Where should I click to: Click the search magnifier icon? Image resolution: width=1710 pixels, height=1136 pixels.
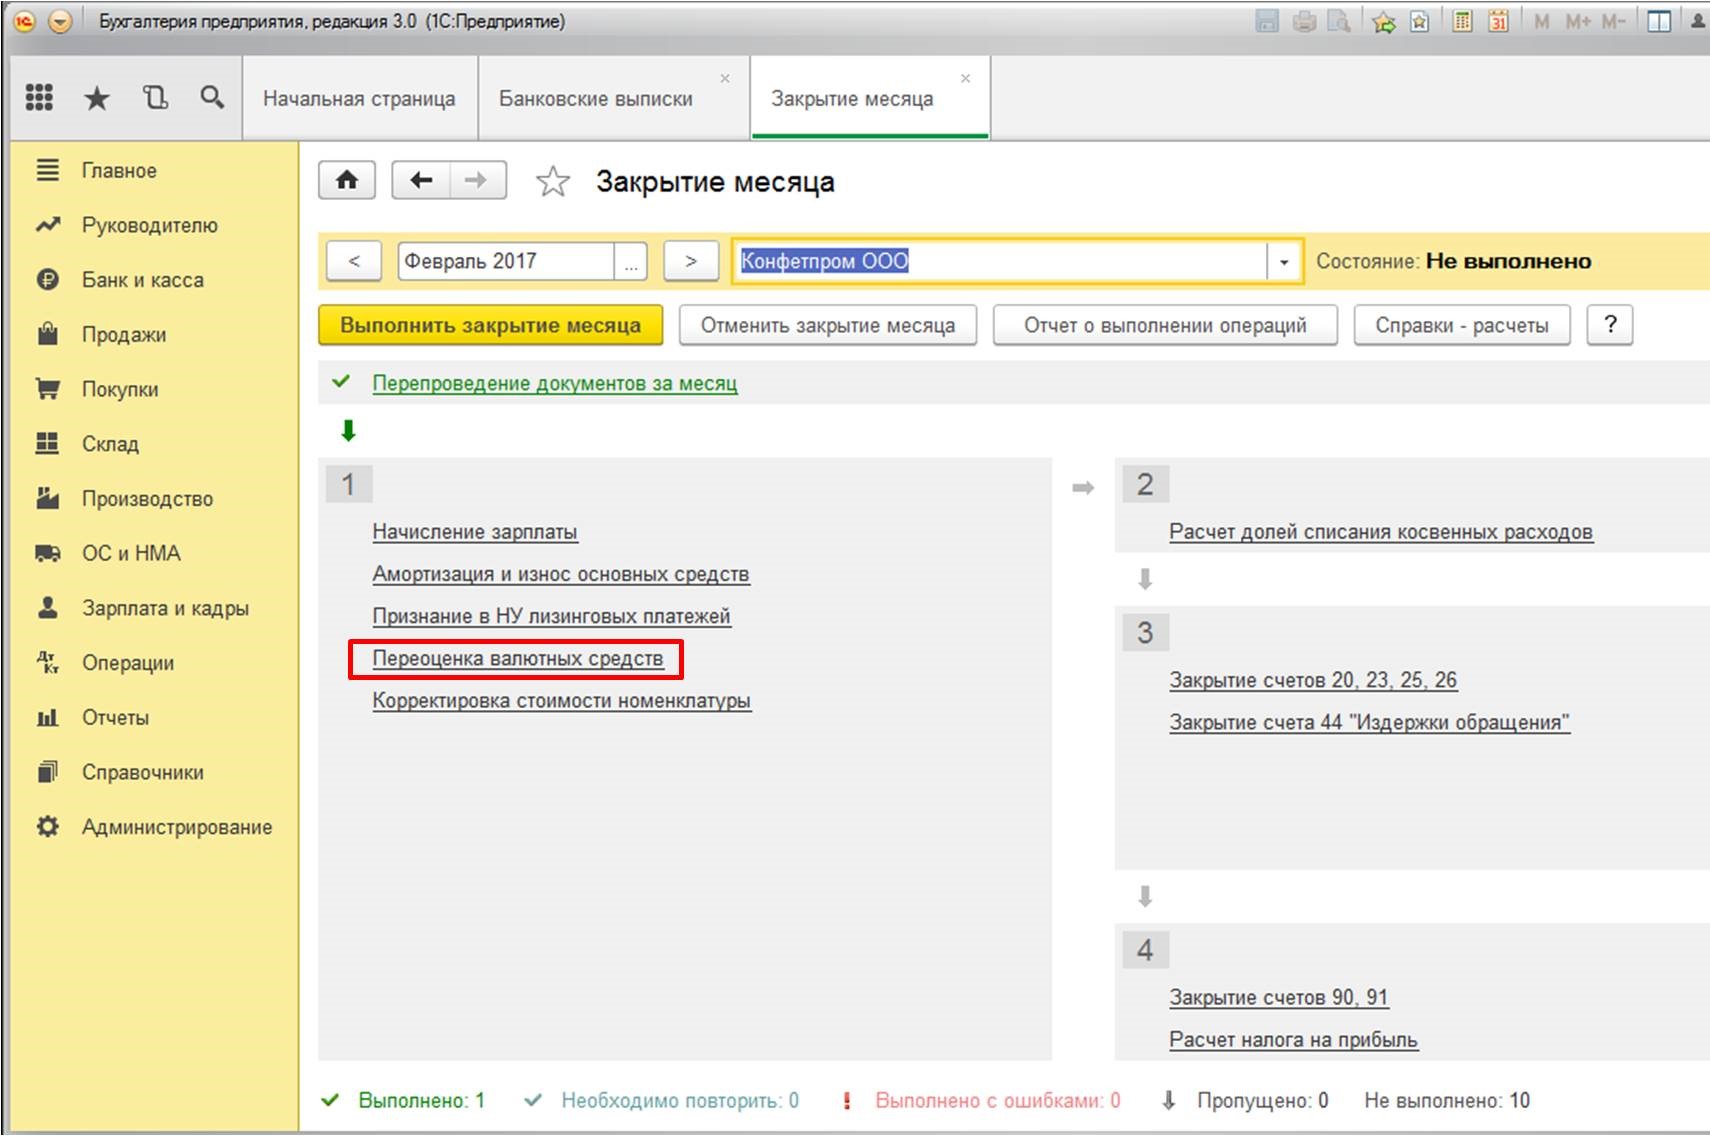pos(212,97)
